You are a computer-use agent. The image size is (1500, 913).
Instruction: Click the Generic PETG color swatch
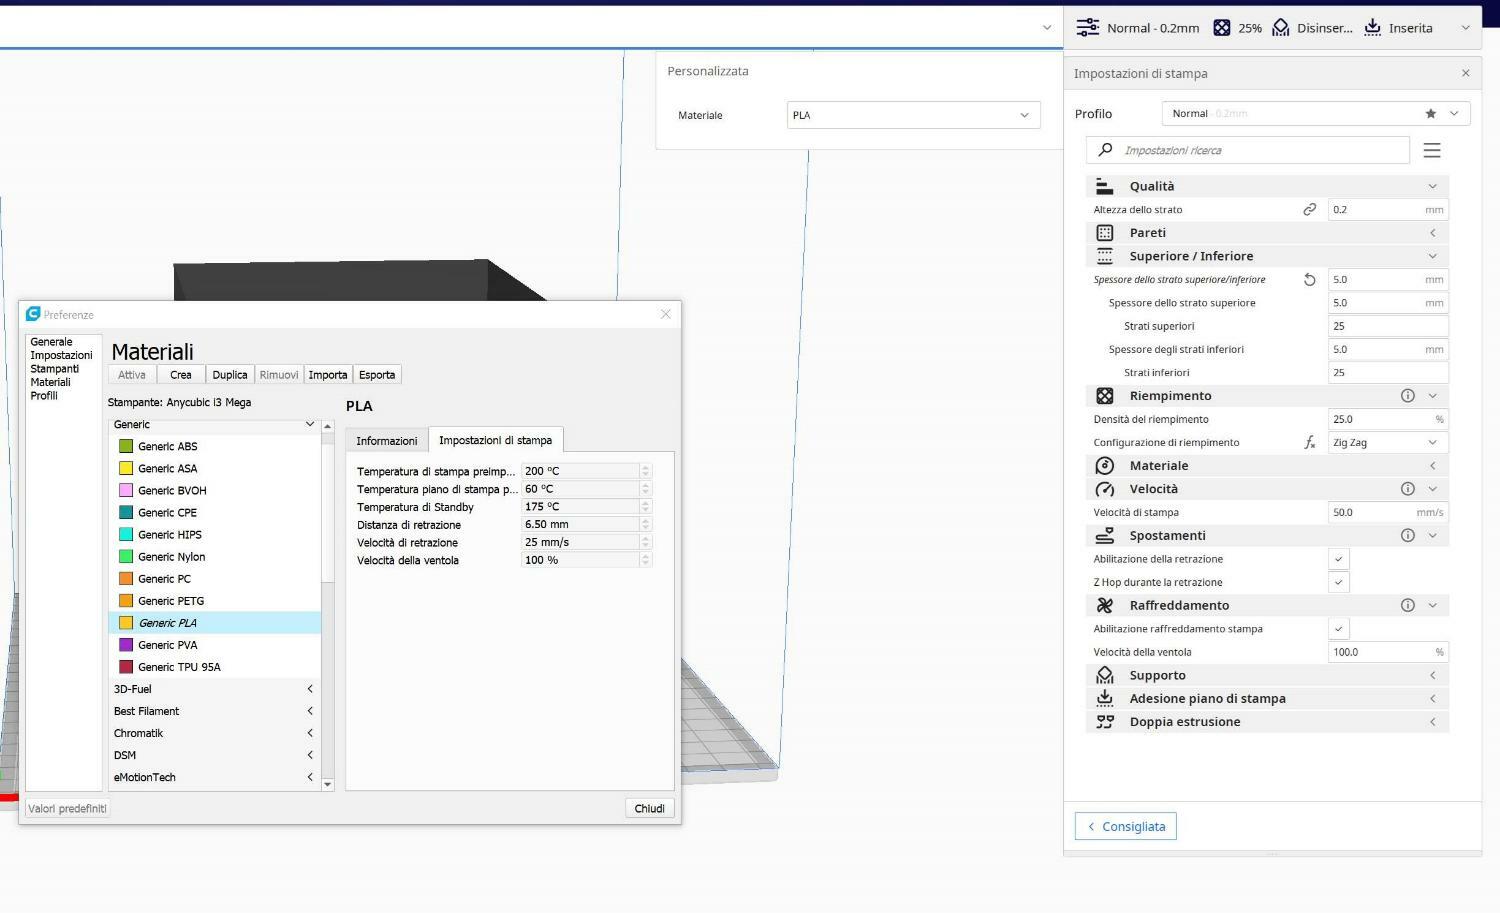tap(126, 601)
